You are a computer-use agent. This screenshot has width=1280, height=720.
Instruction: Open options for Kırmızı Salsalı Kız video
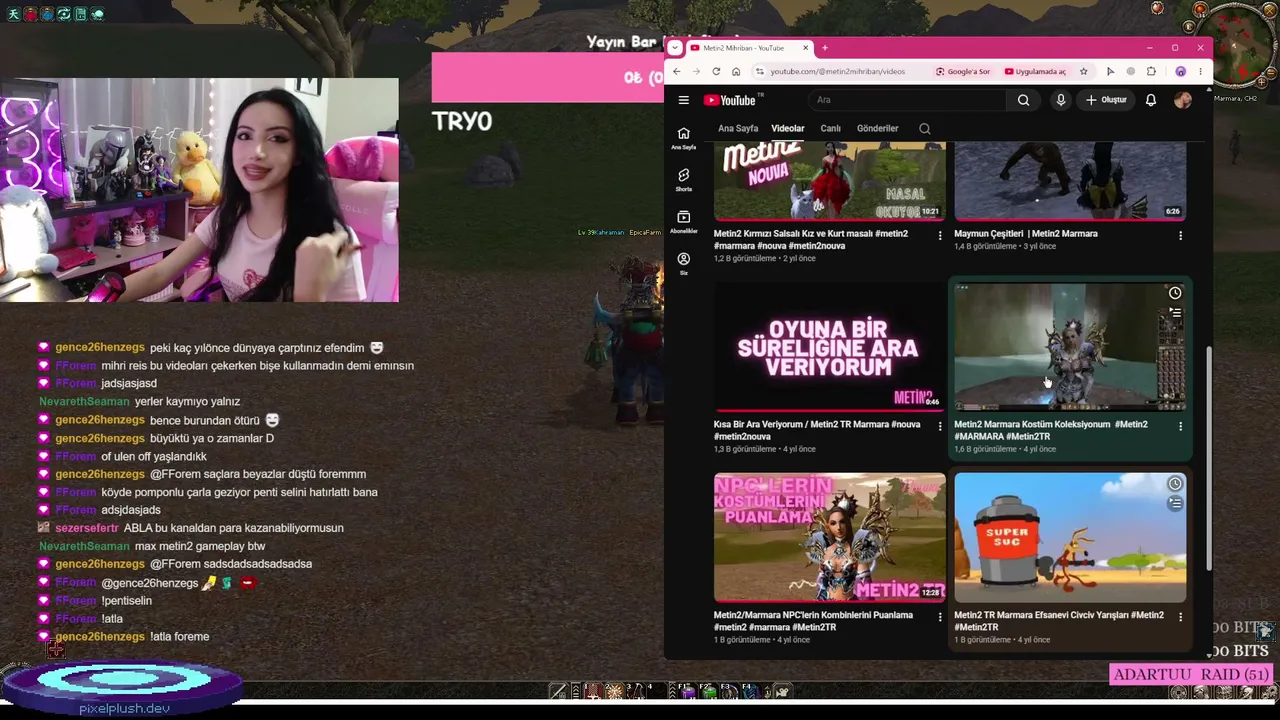click(x=939, y=235)
